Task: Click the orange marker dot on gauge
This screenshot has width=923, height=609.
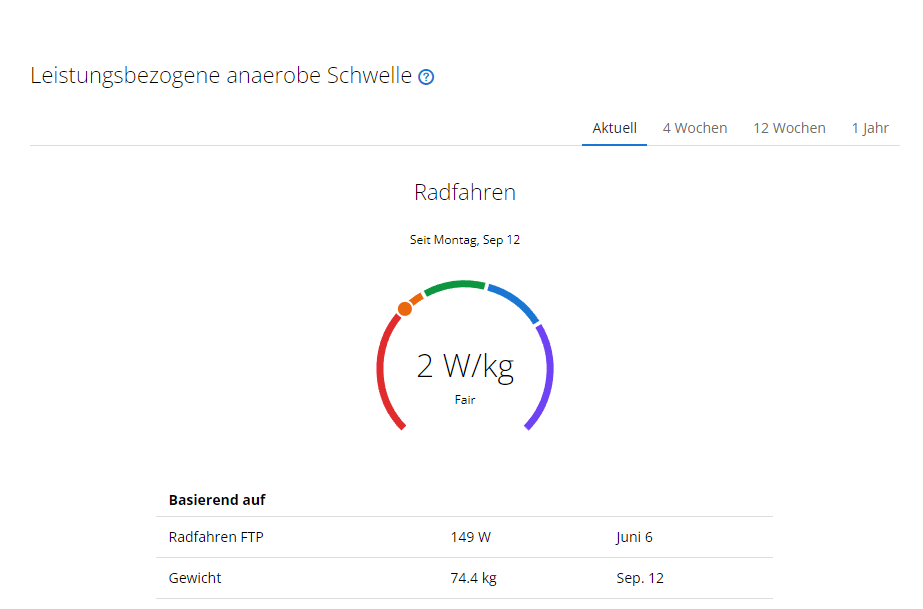Action: click(405, 308)
